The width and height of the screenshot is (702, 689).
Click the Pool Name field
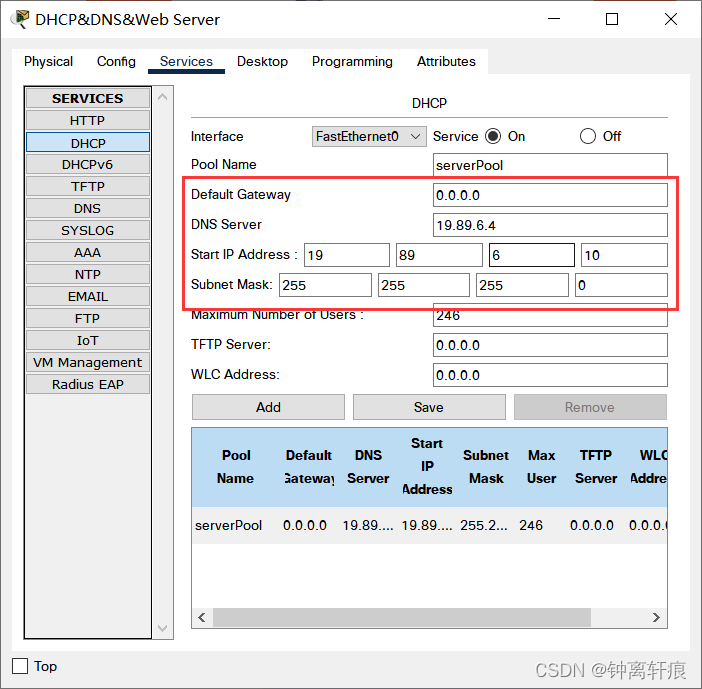point(550,165)
